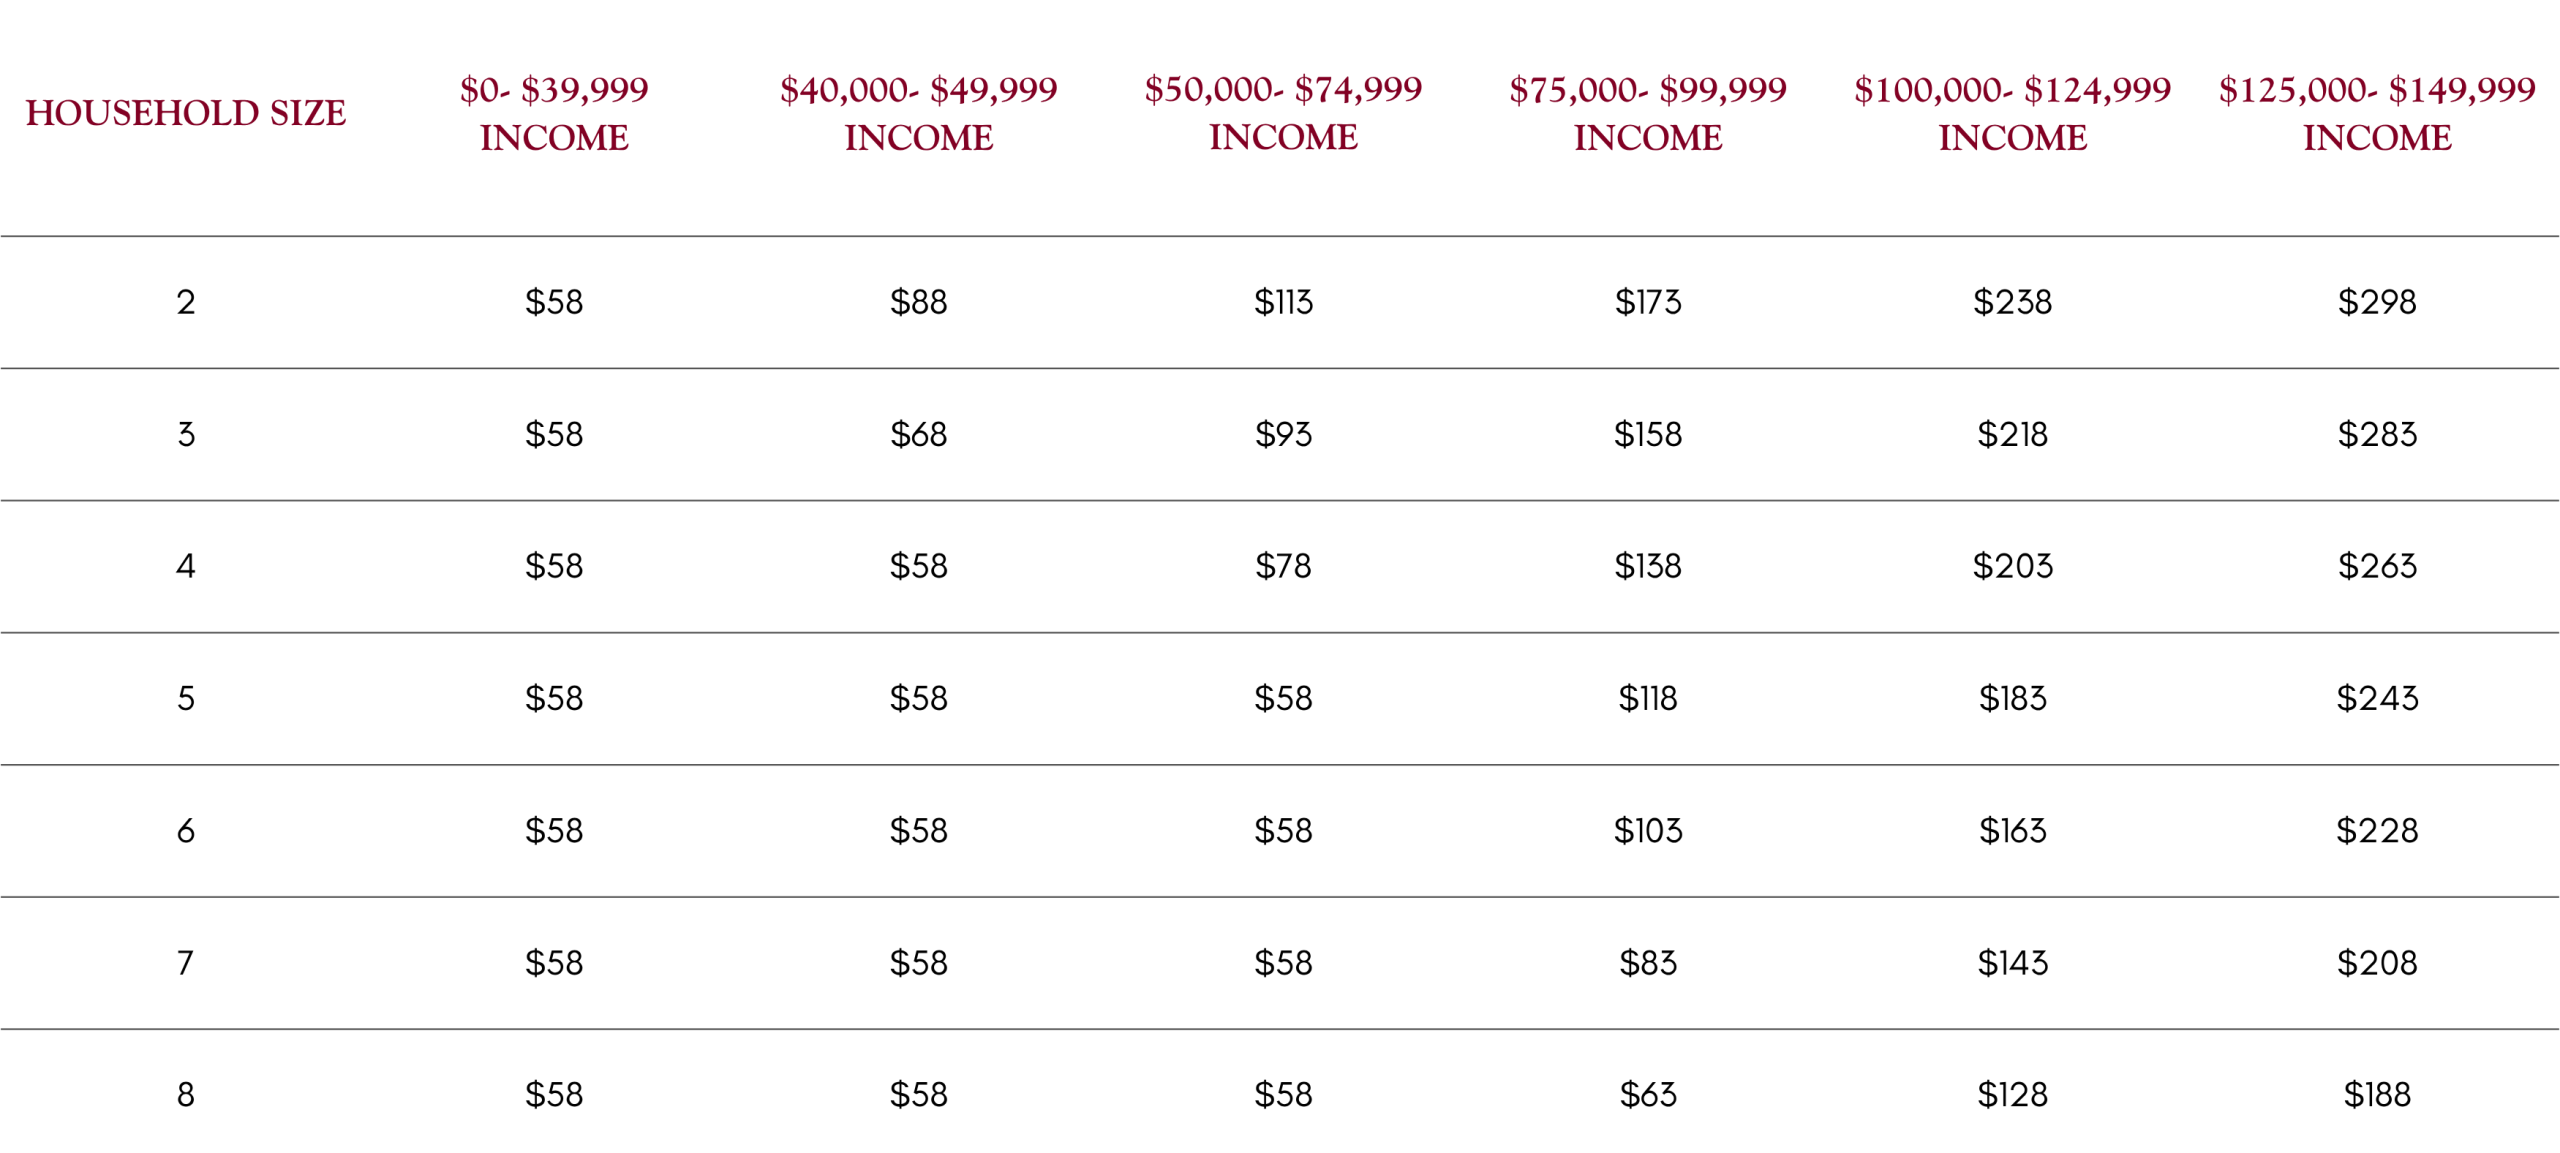This screenshot has height=1153, width=2560.
Task: Select the $128 cell in row 8
Action: [2011, 1093]
